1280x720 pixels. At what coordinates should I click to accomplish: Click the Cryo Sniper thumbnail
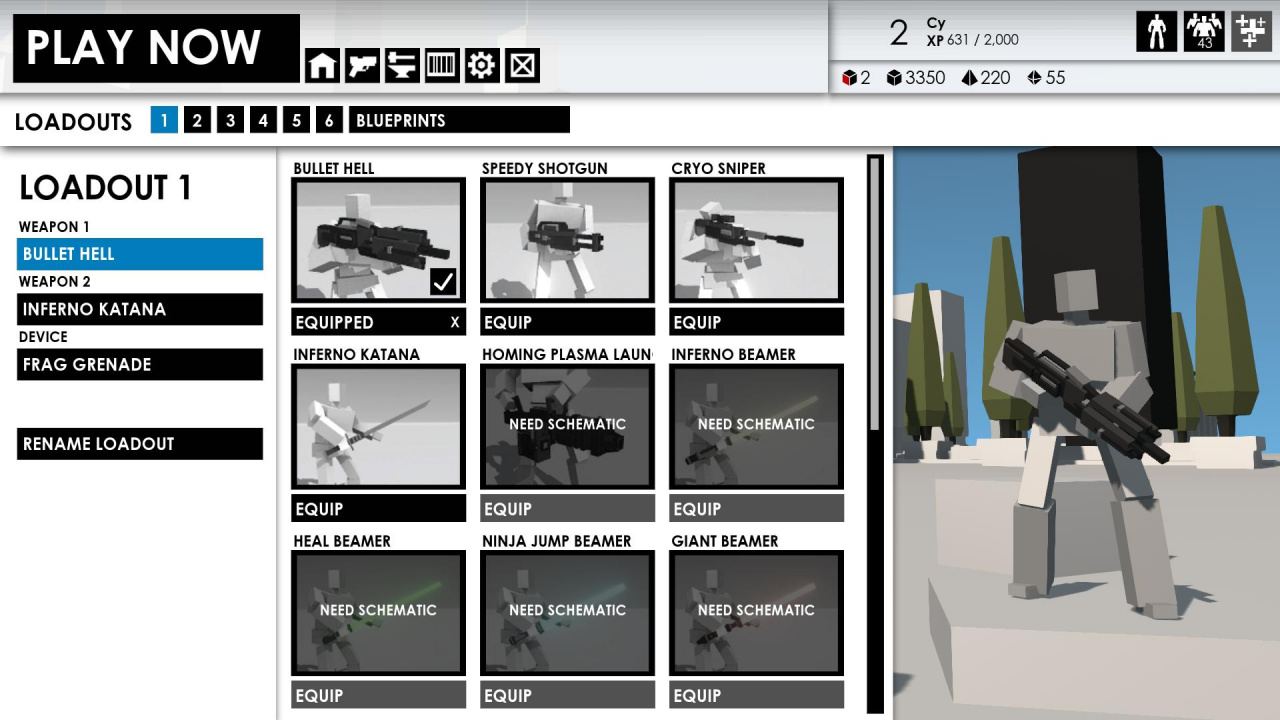point(757,240)
